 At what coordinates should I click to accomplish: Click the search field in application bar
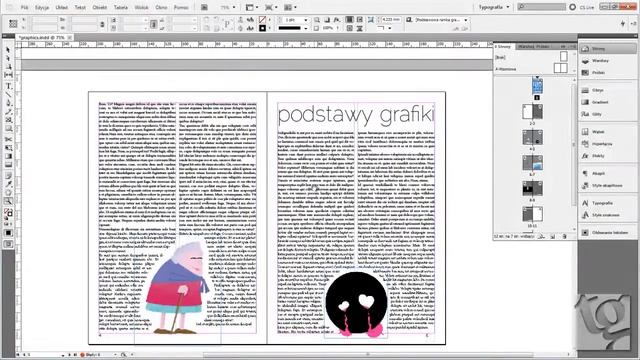tap(542, 7)
